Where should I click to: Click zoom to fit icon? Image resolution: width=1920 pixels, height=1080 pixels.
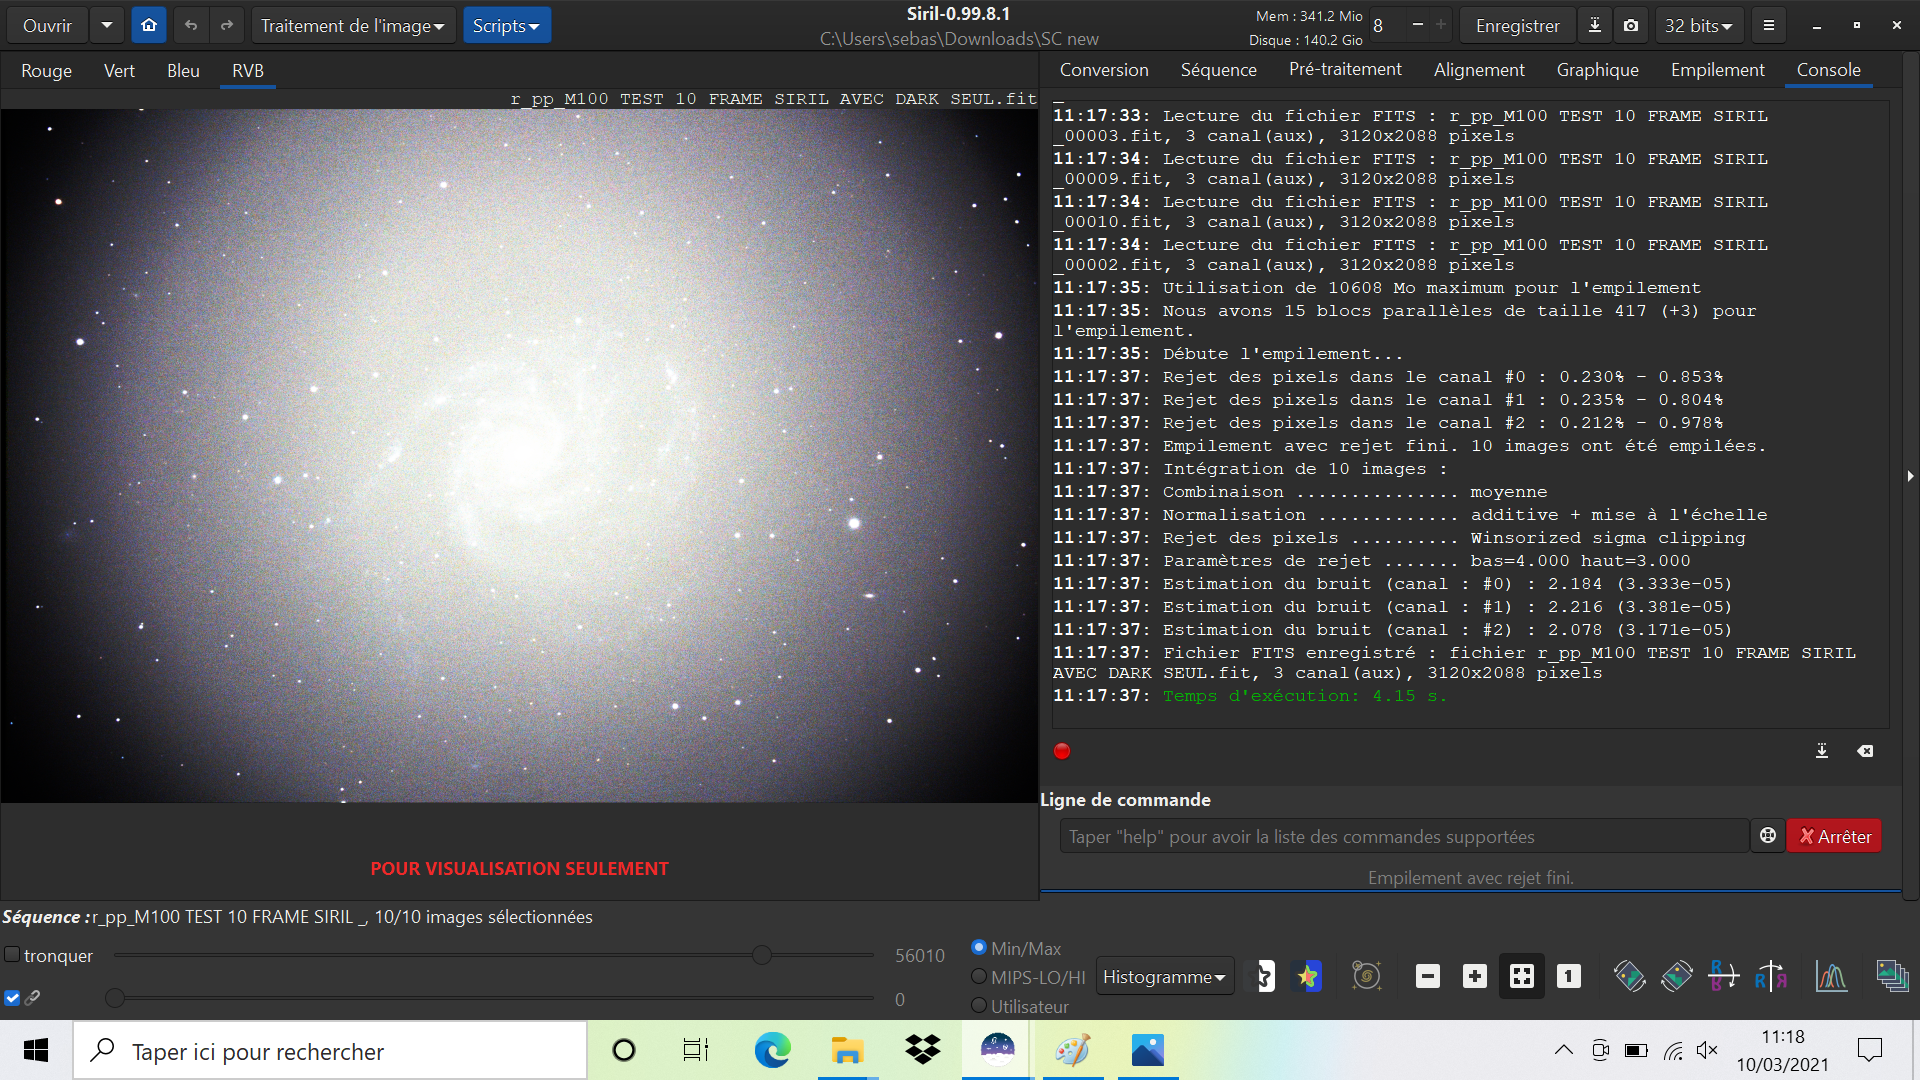point(1521,976)
